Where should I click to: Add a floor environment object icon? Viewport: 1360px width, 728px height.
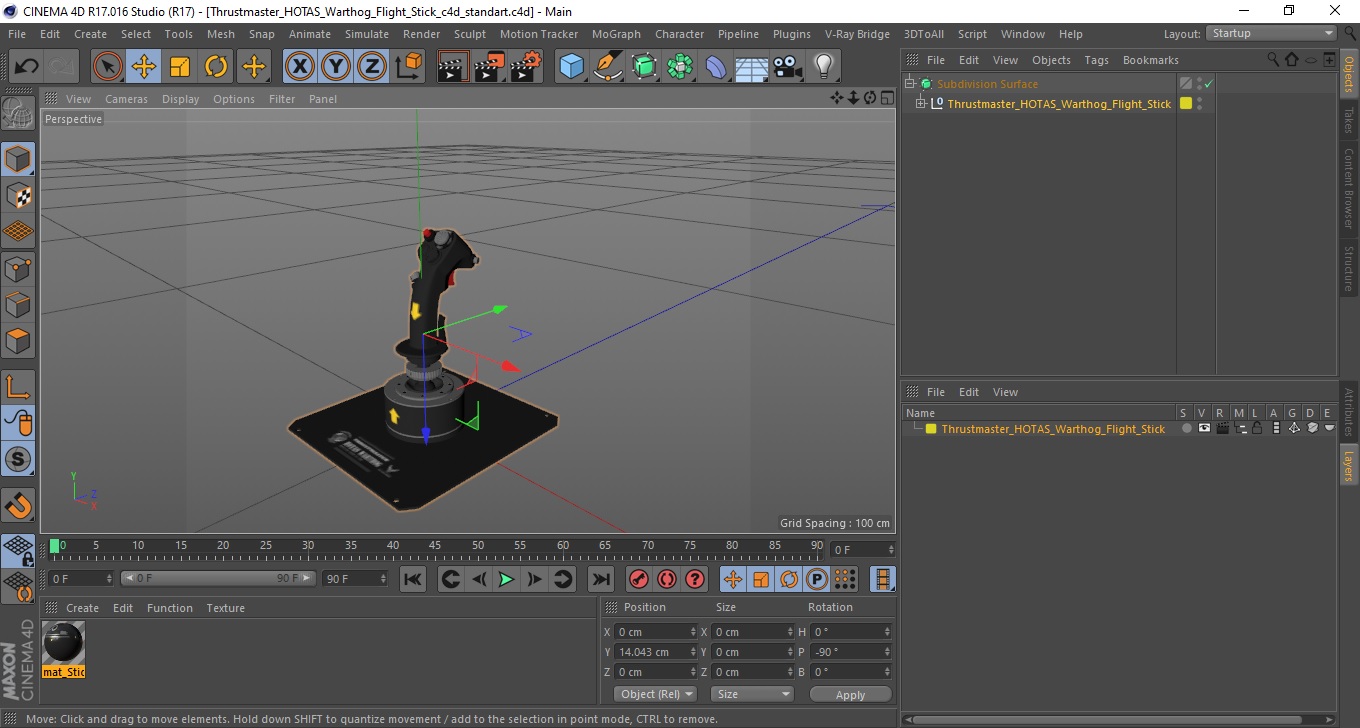click(x=752, y=67)
